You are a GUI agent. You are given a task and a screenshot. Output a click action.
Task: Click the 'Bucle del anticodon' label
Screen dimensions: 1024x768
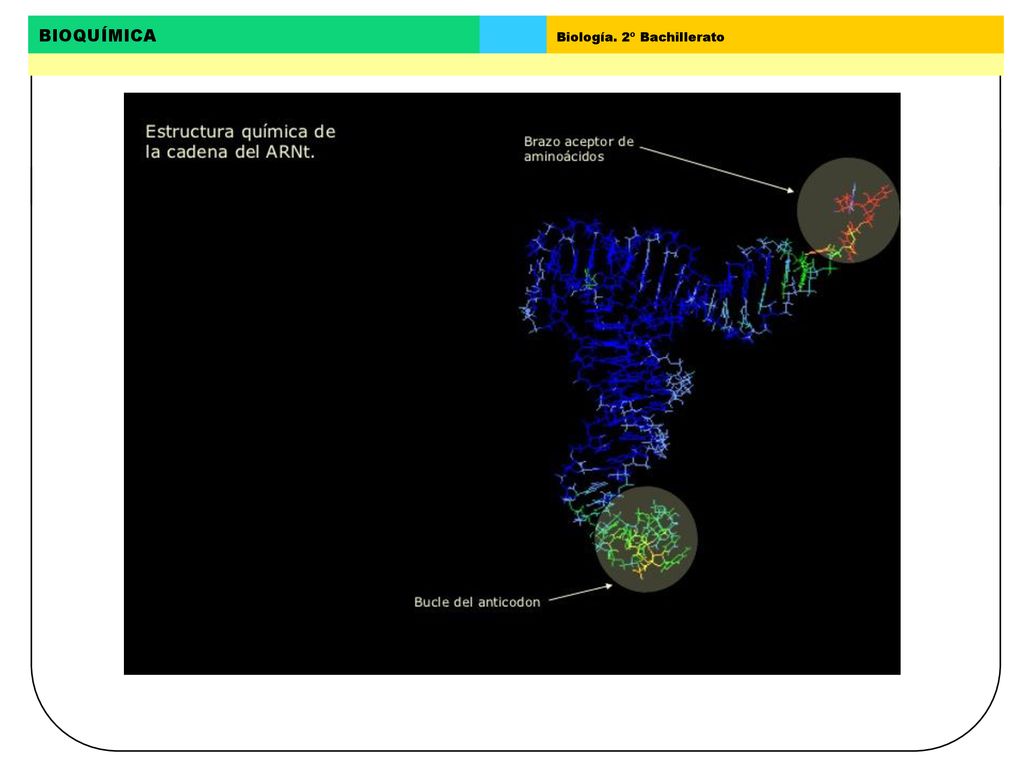tap(477, 602)
